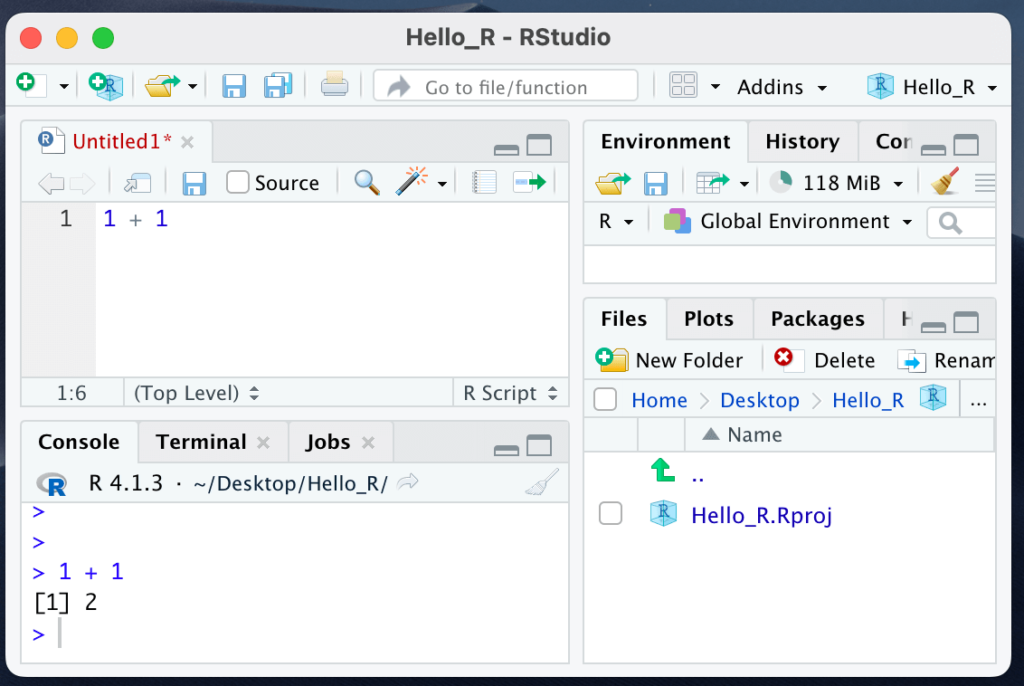Click the Open File folder icon
Screen dimensions: 1024x686
[x=161, y=86]
